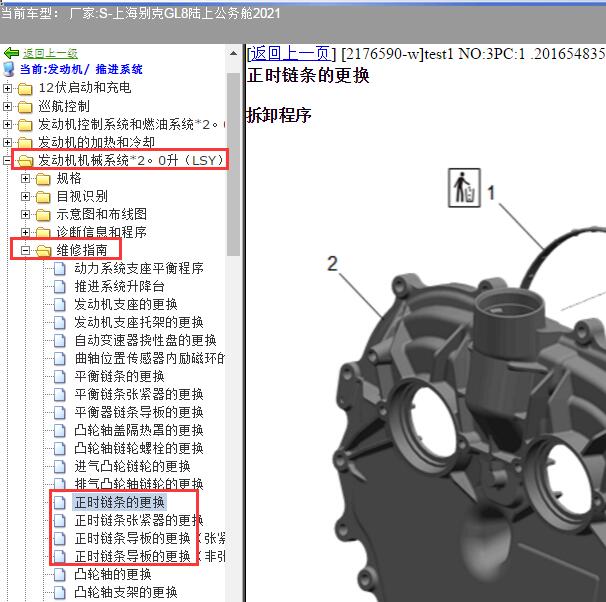Expand the 12伏启动和充电 folder
Viewport: 606px width, 602px height.
[x=7, y=88]
